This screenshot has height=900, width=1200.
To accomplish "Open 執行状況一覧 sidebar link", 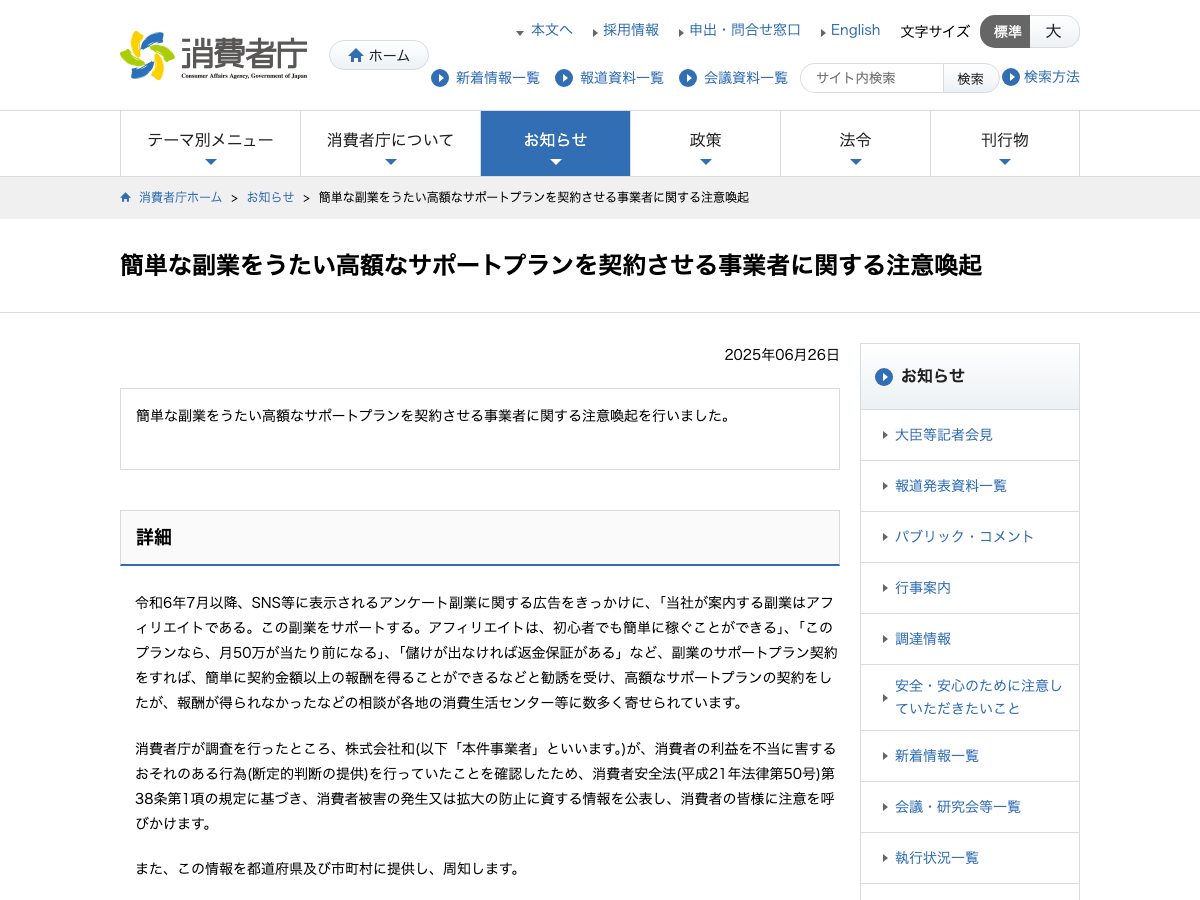I will [937, 858].
